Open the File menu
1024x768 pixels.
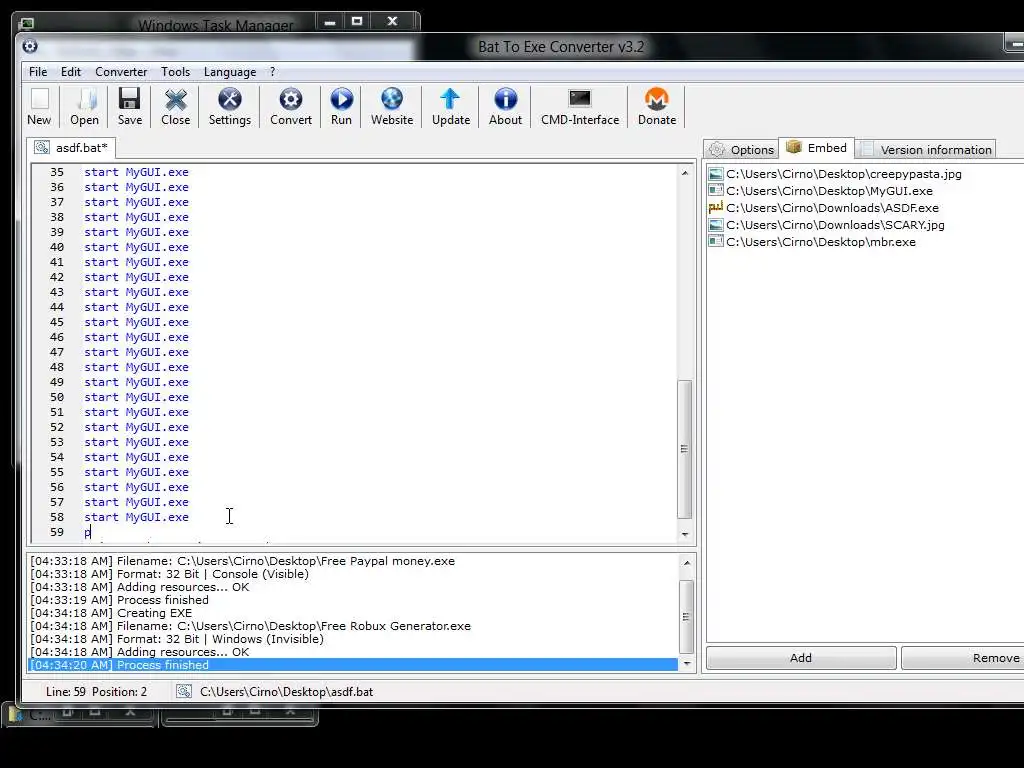coord(38,72)
